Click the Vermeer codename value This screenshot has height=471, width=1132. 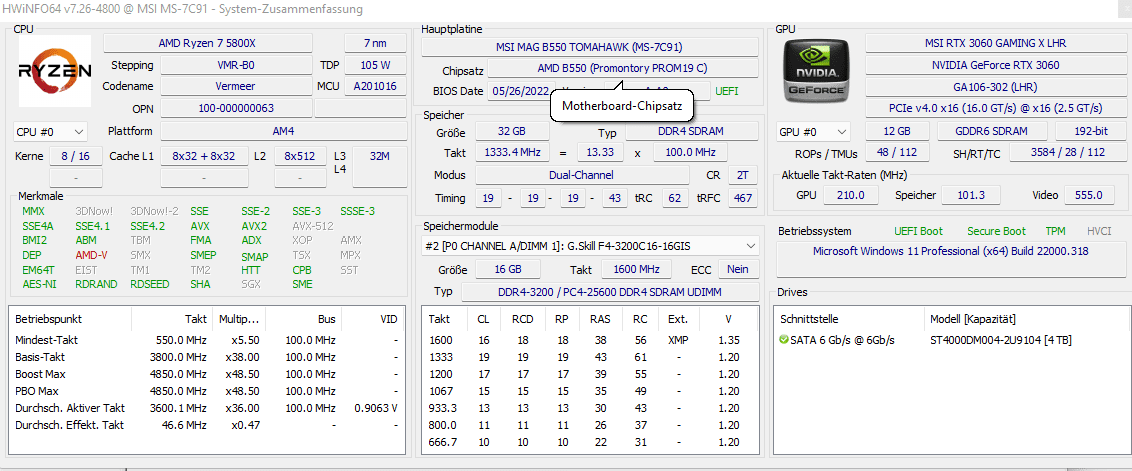coord(235,87)
